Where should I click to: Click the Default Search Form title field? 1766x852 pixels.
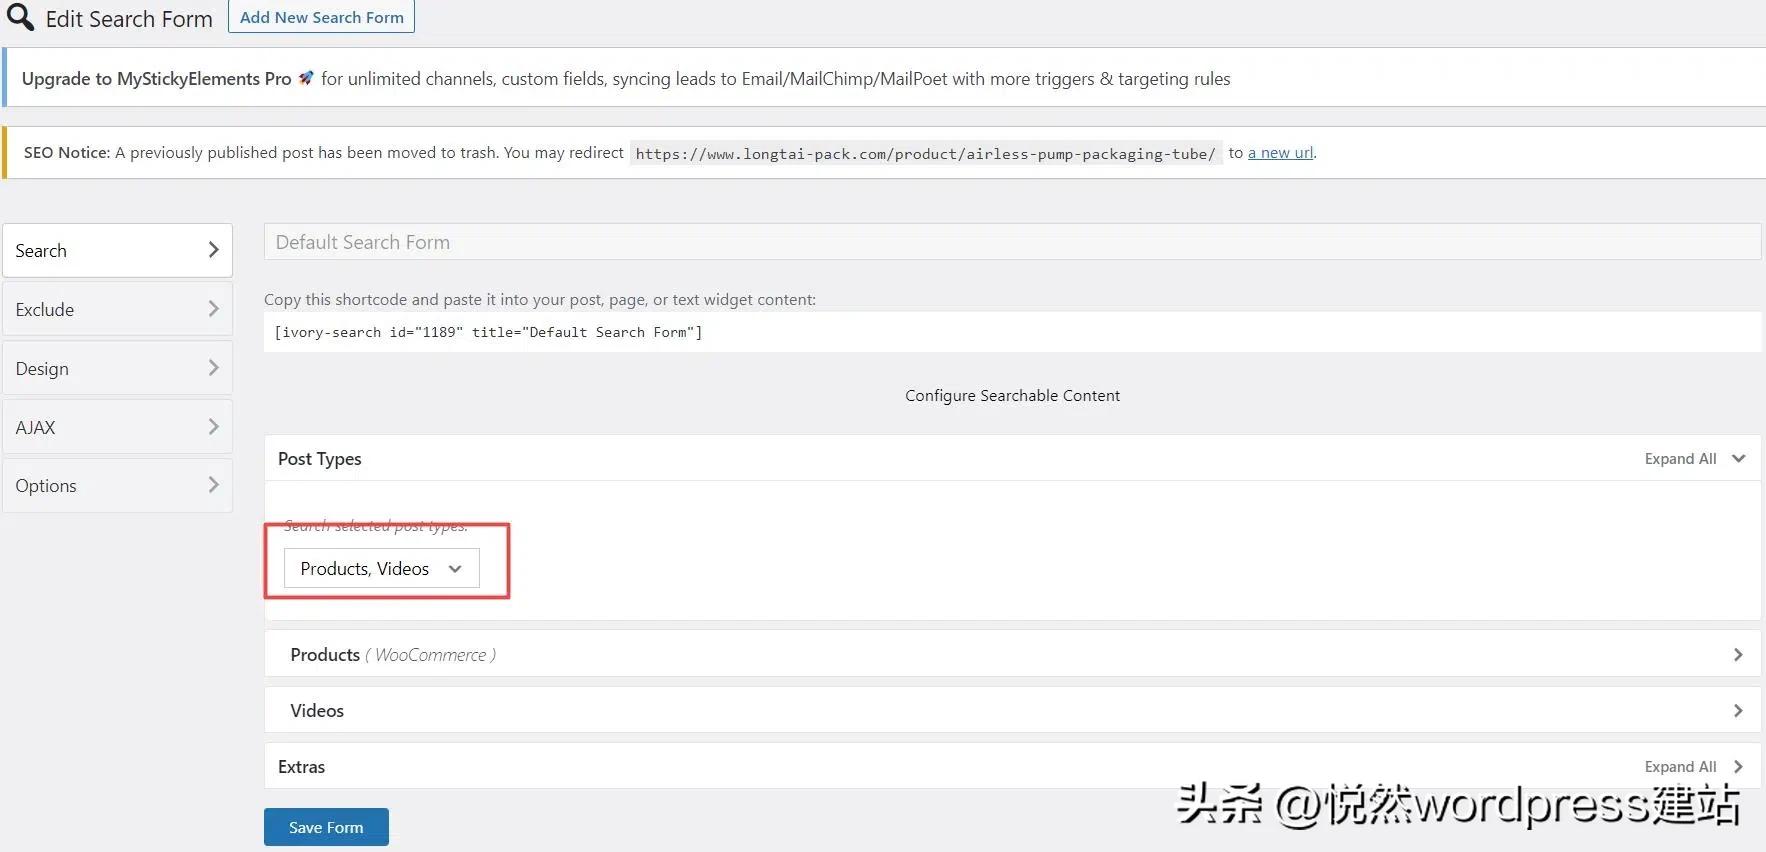(x=1011, y=242)
